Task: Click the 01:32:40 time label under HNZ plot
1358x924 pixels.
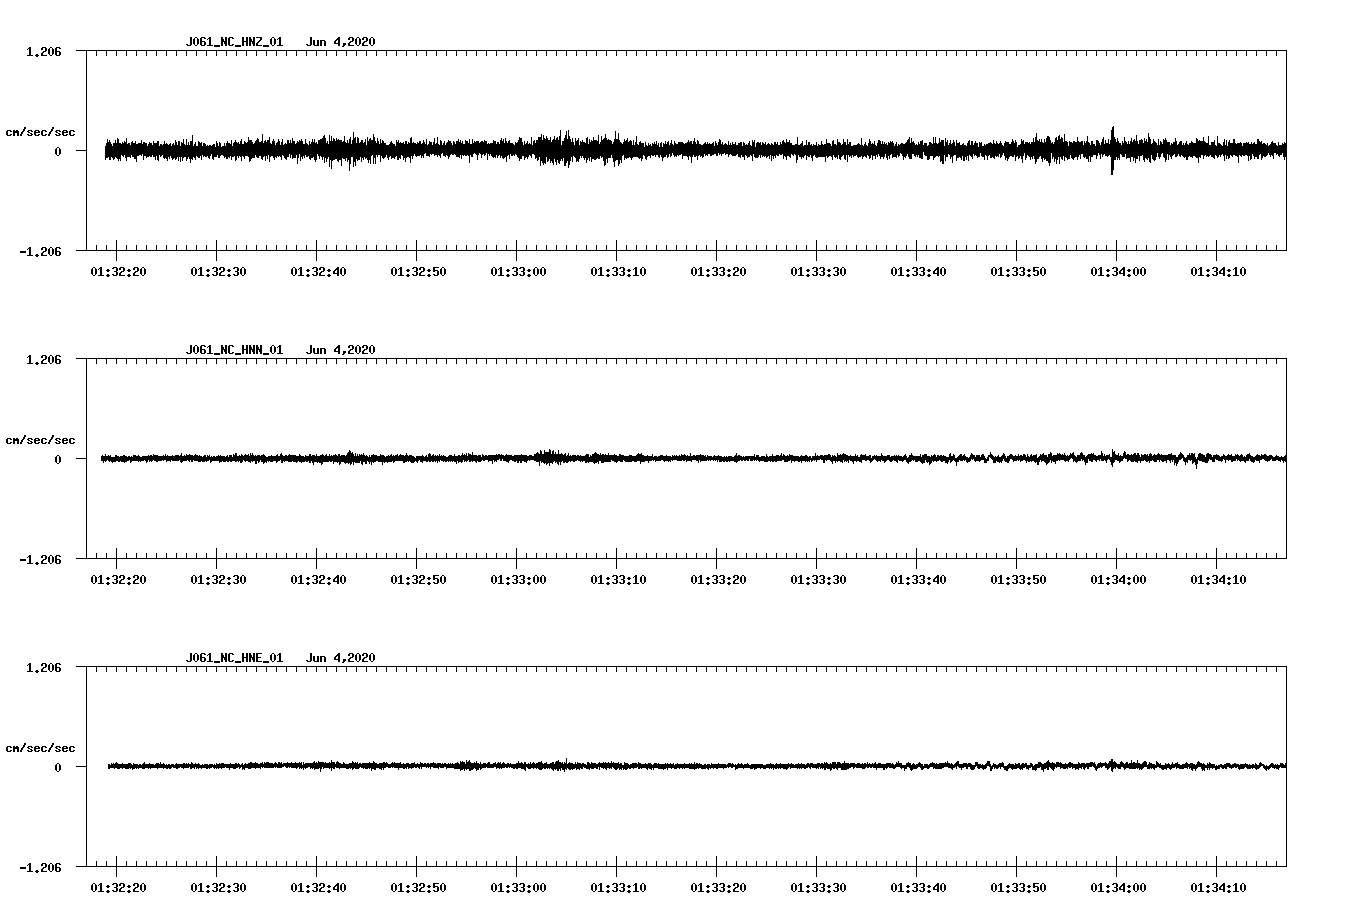Action: [x=318, y=272]
